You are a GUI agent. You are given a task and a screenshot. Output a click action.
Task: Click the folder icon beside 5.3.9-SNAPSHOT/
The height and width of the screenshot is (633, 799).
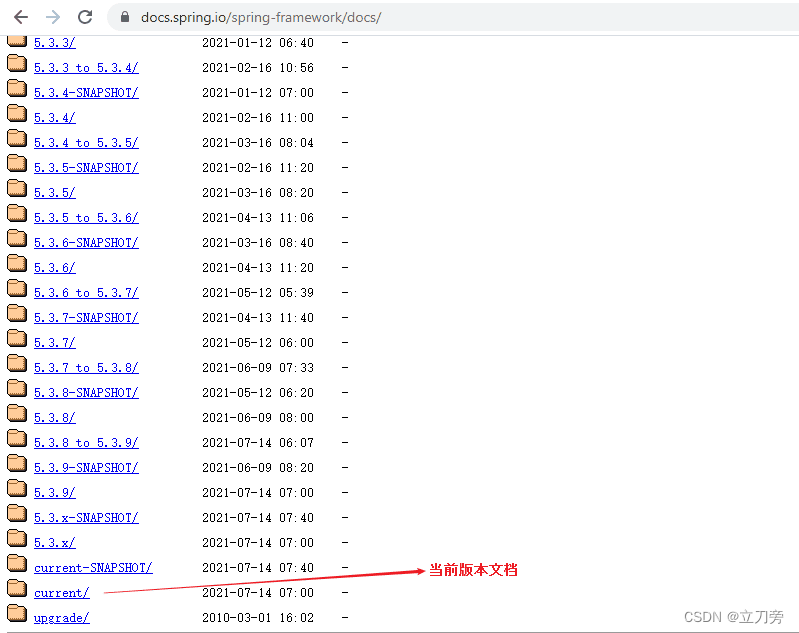pos(17,463)
